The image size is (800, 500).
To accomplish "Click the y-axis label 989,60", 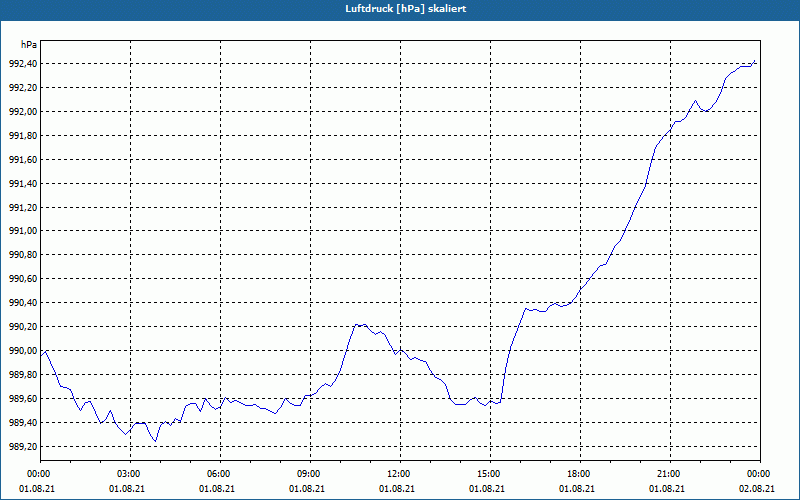I will 23,399.
